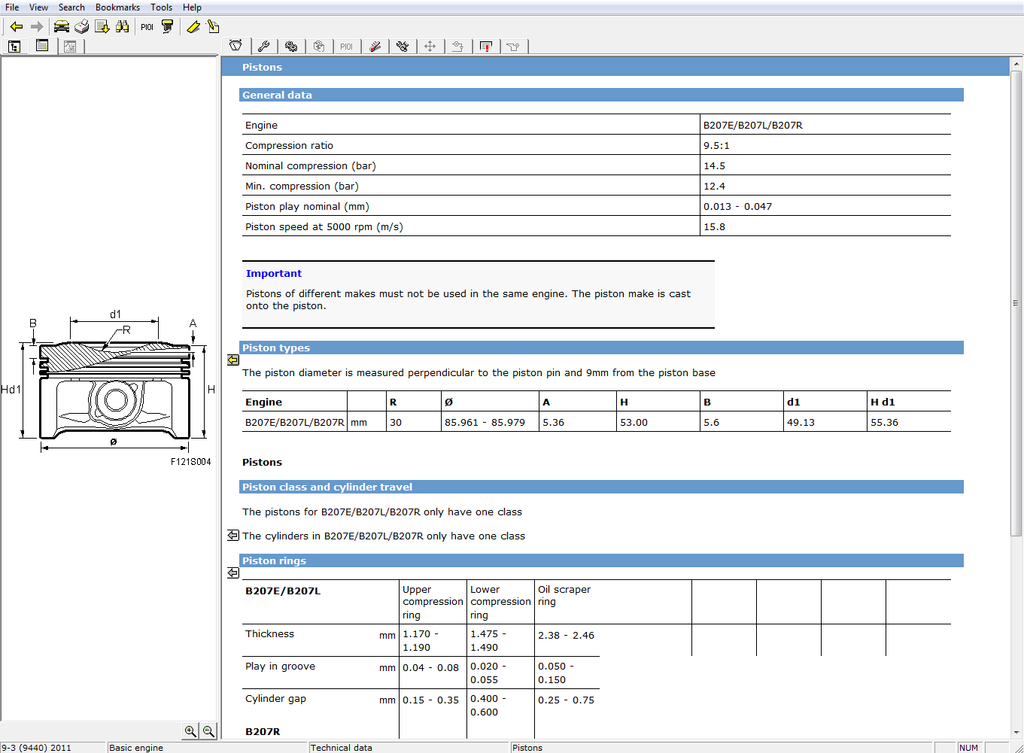
Task: Select the tree view tab in left panel
Action: pyautogui.click(x=15, y=46)
